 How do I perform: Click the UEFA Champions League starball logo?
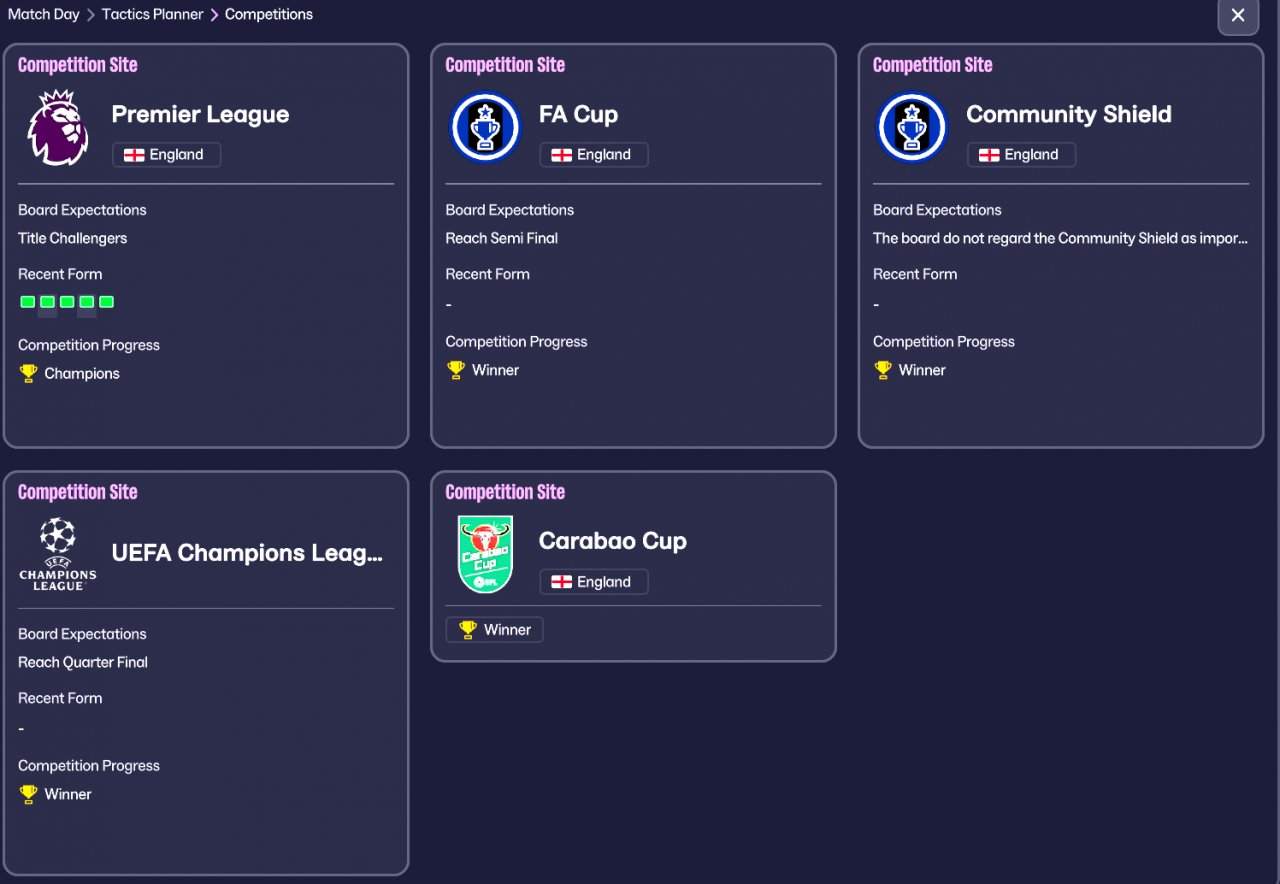pos(58,553)
